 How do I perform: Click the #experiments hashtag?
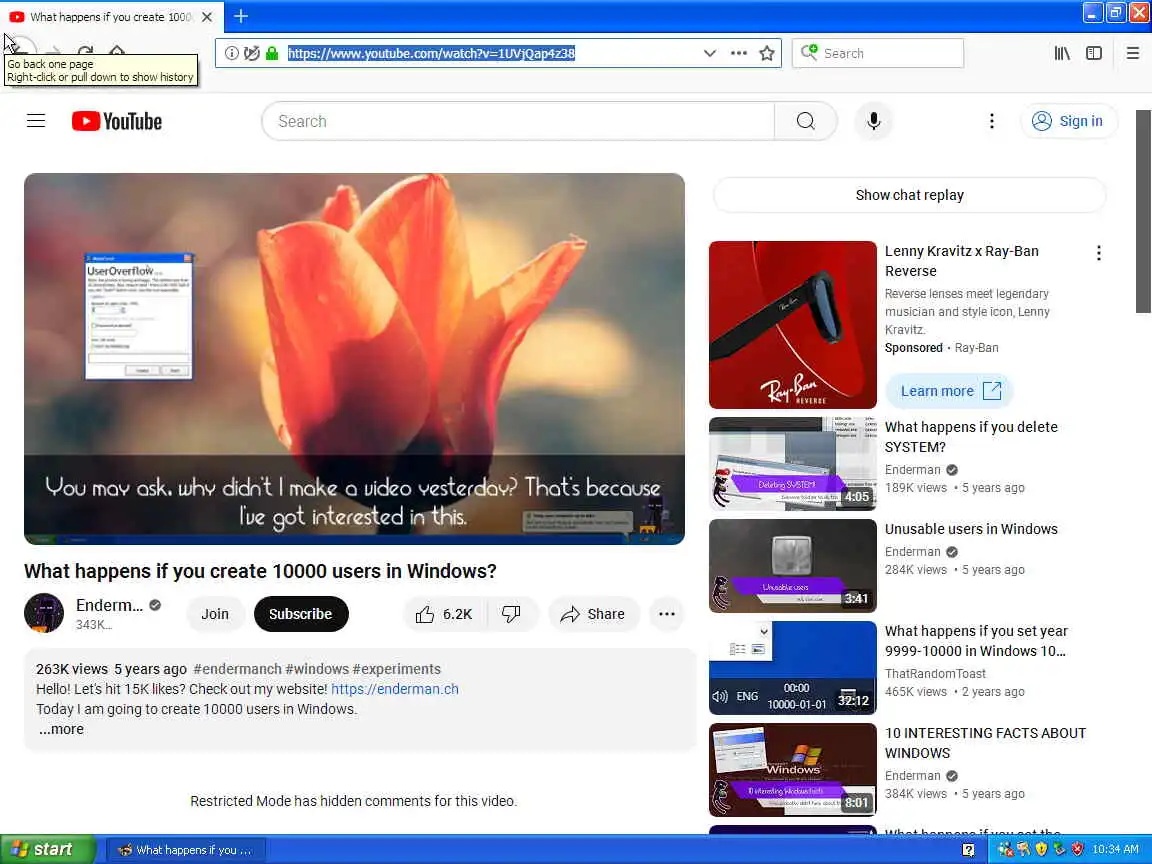pyautogui.click(x=397, y=669)
